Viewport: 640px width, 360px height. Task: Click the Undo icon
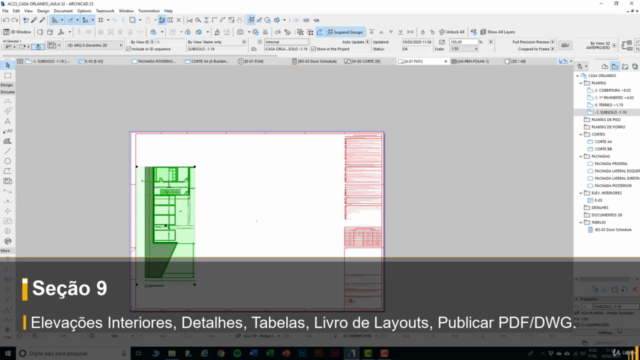[6, 20]
